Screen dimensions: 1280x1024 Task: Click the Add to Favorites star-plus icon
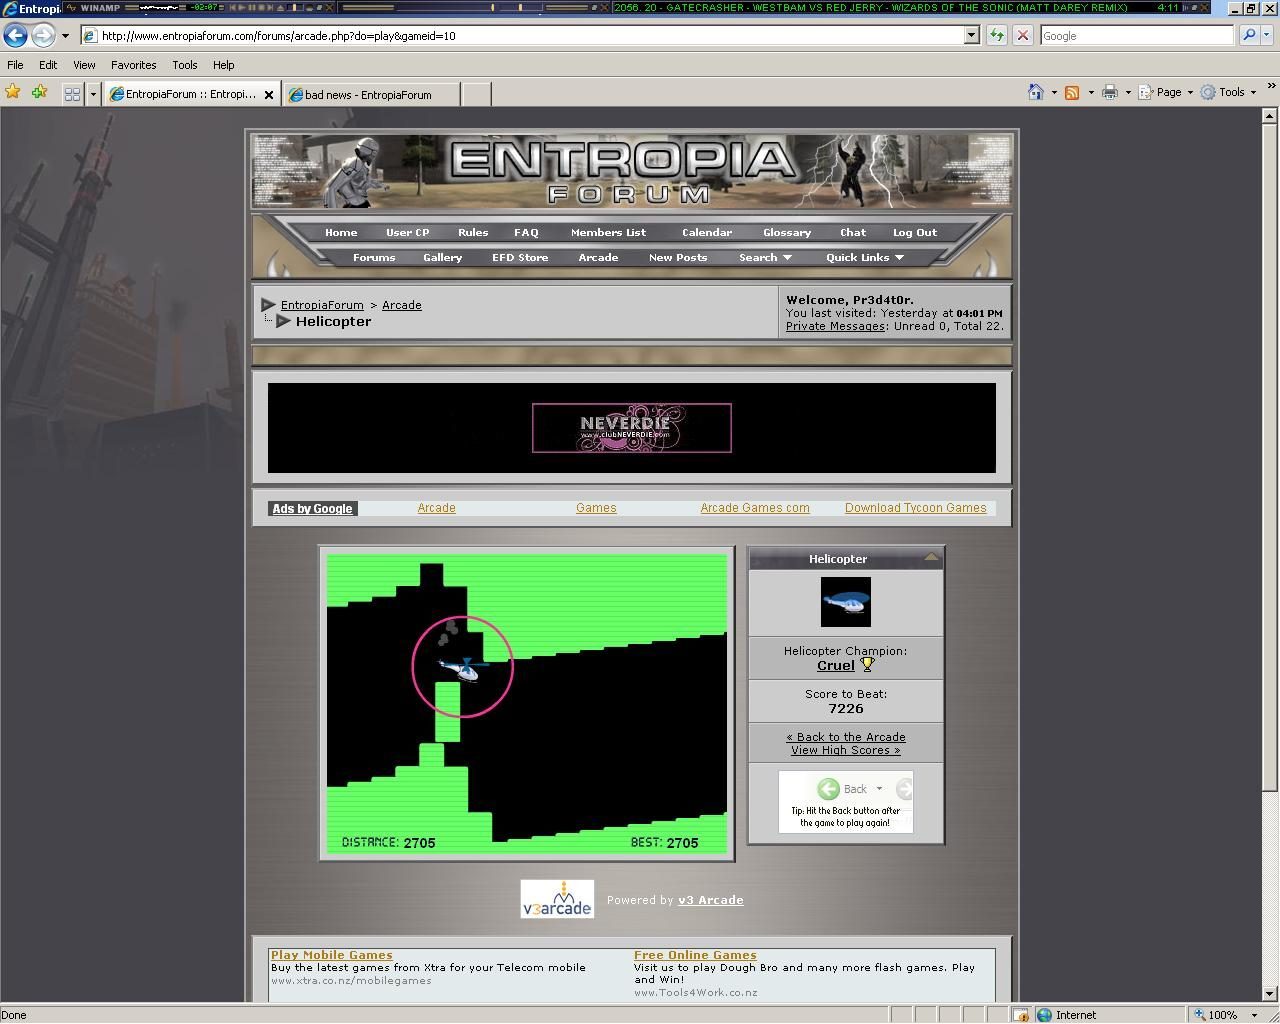tap(39, 91)
